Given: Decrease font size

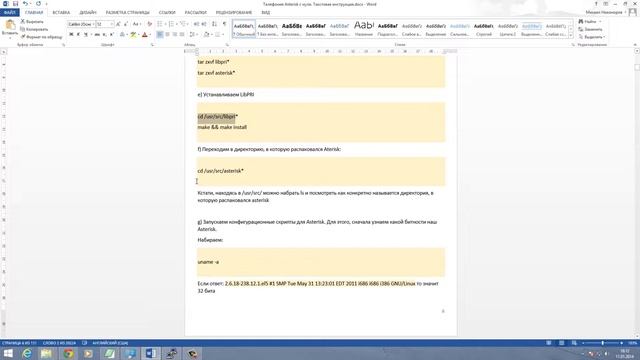Looking at the screenshot, I should (126, 24).
